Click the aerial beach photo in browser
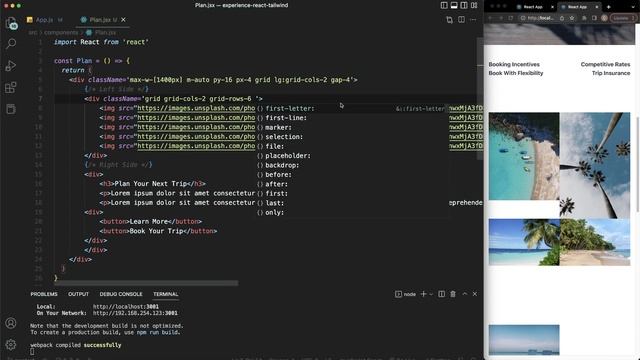Screen dimensions: 640x360 point(524,156)
